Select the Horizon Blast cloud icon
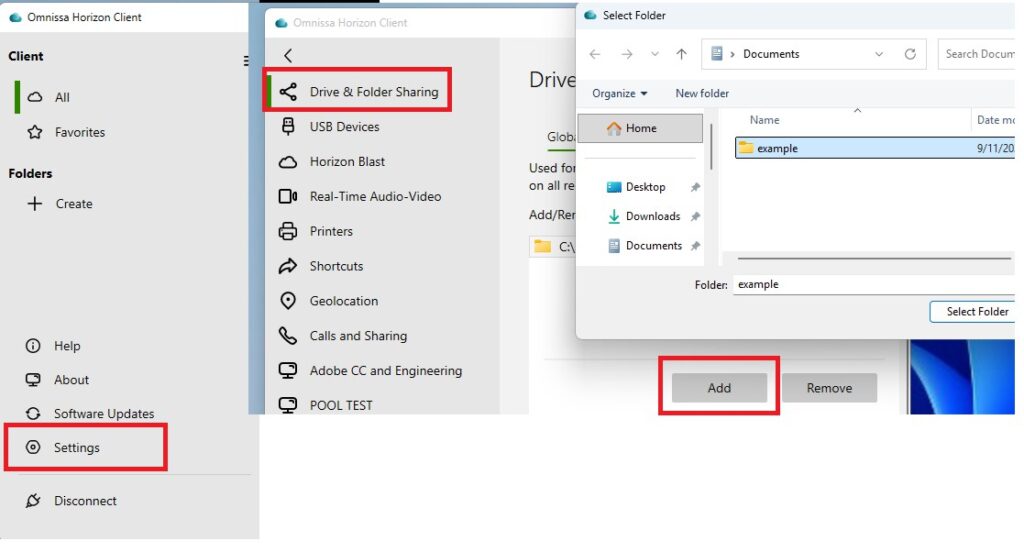 288,162
